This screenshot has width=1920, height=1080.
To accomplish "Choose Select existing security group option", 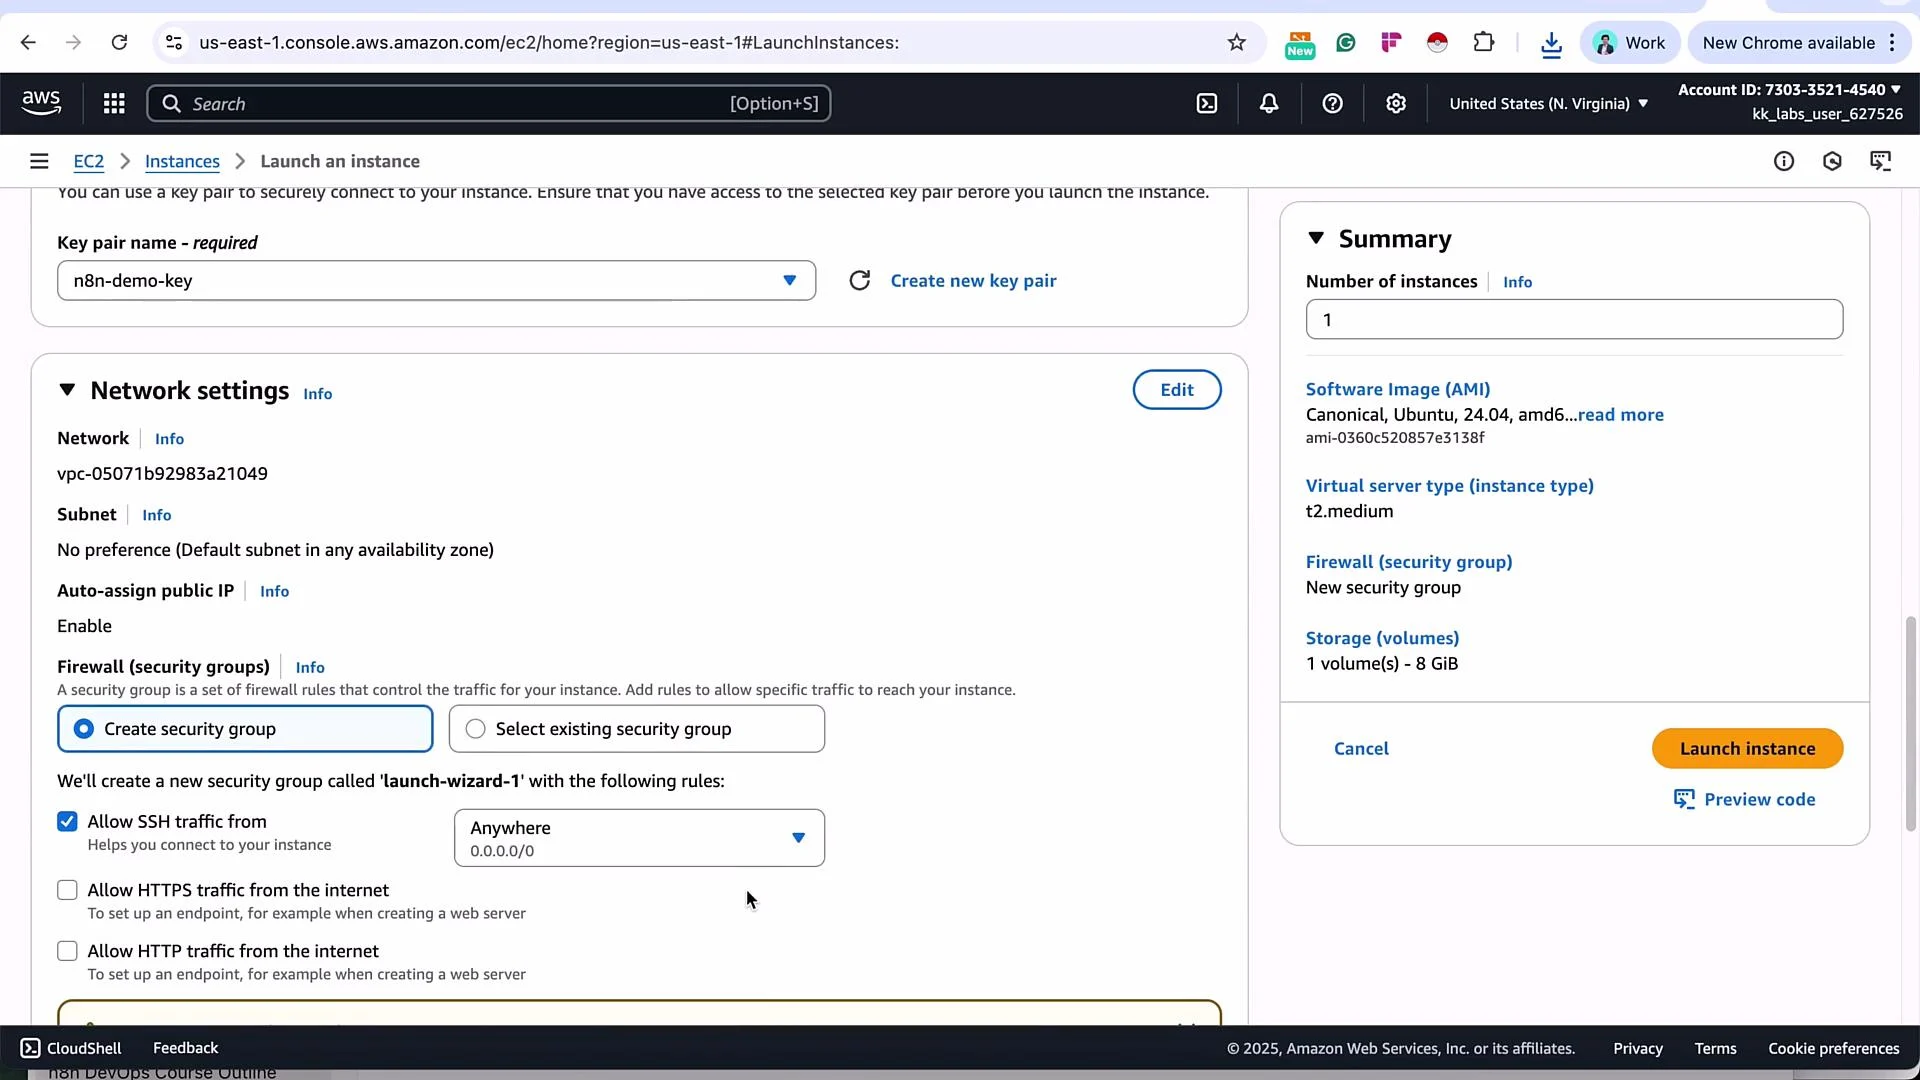I will click(x=637, y=729).
